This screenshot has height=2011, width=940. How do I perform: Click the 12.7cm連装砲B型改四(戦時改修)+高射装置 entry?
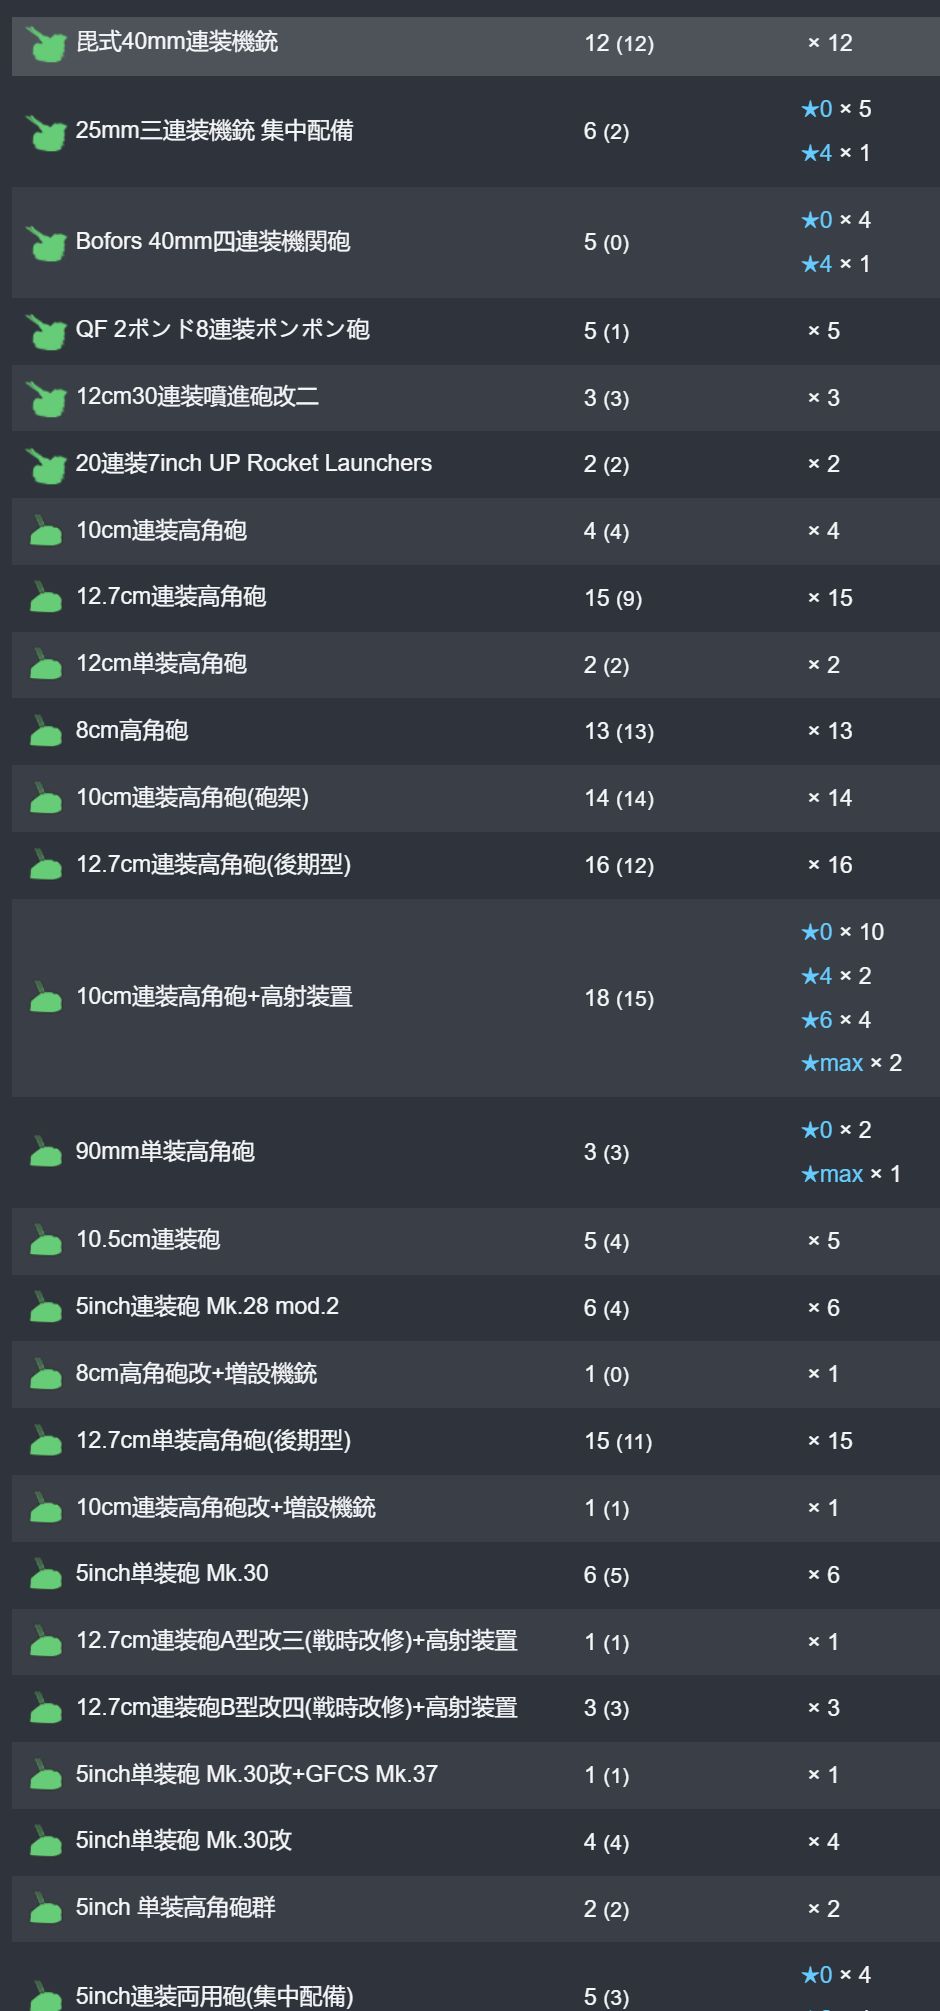(x=297, y=1707)
